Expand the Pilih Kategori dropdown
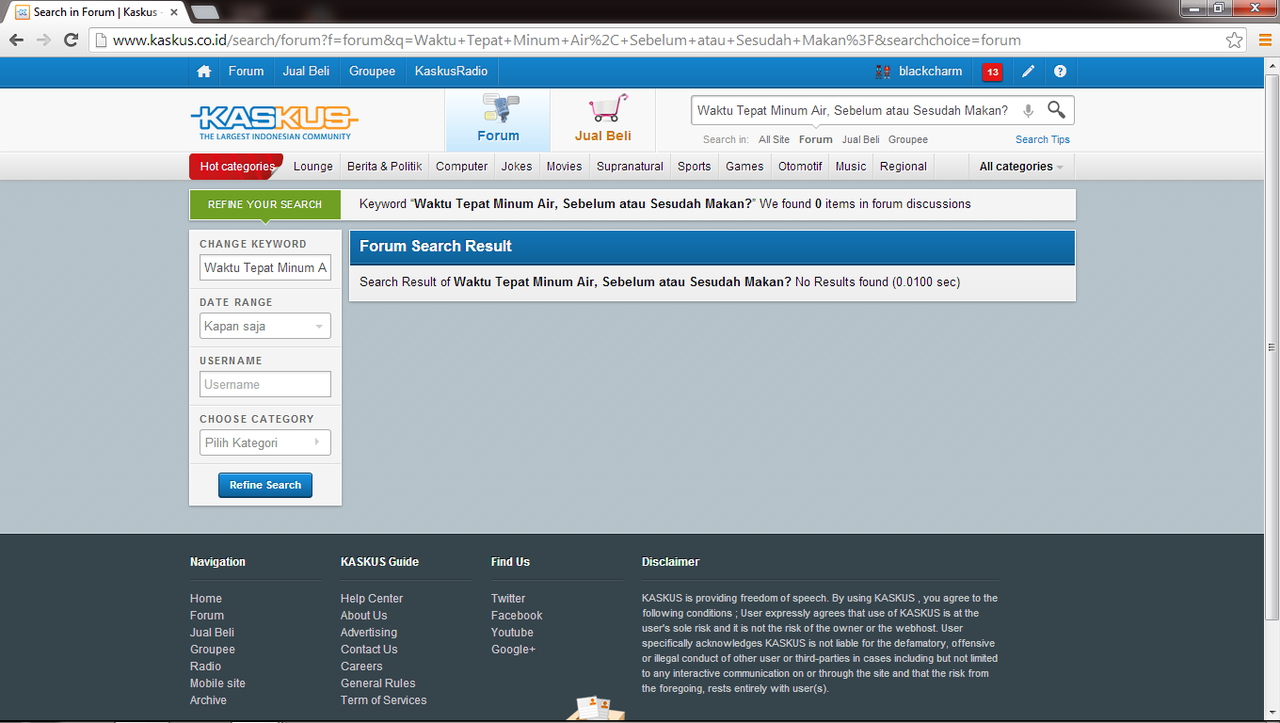 [x=265, y=443]
